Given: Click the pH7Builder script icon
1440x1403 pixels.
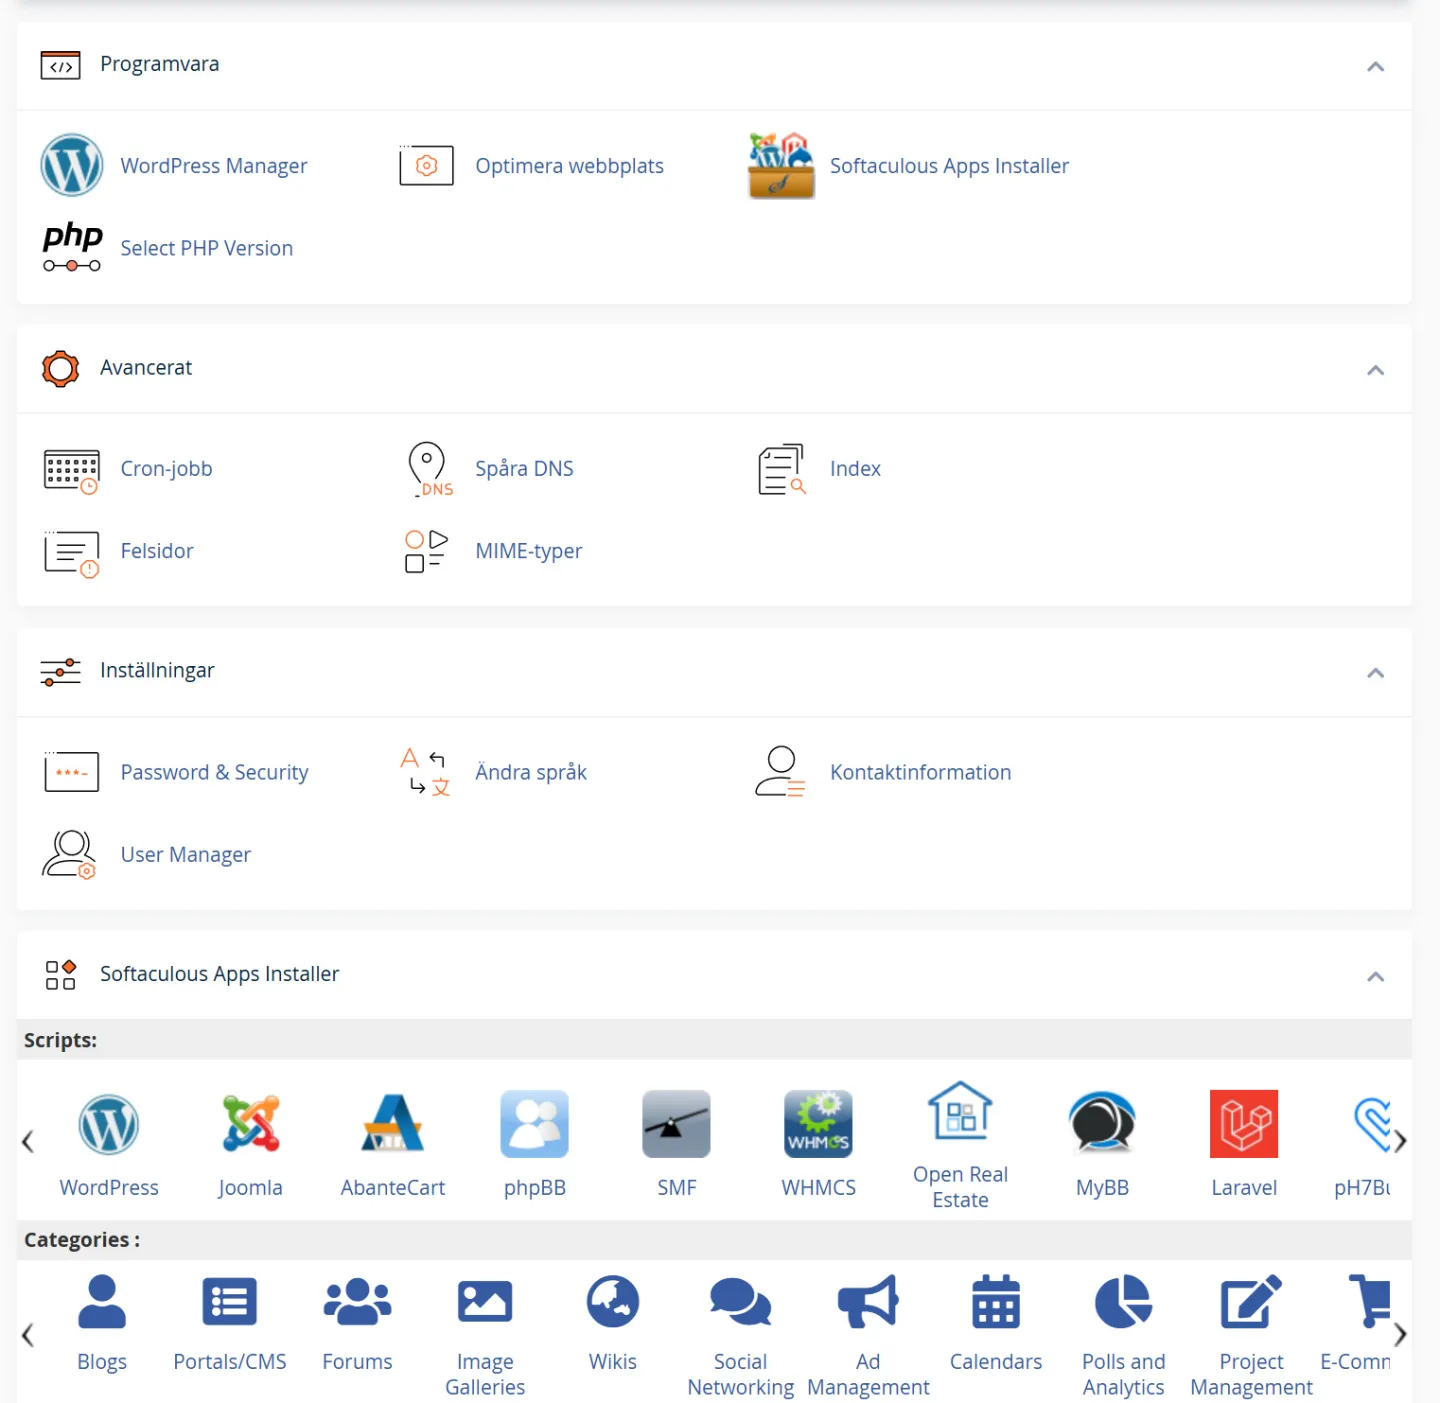Looking at the screenshot, I should pyautogui.click(x=1372, y=1124).
